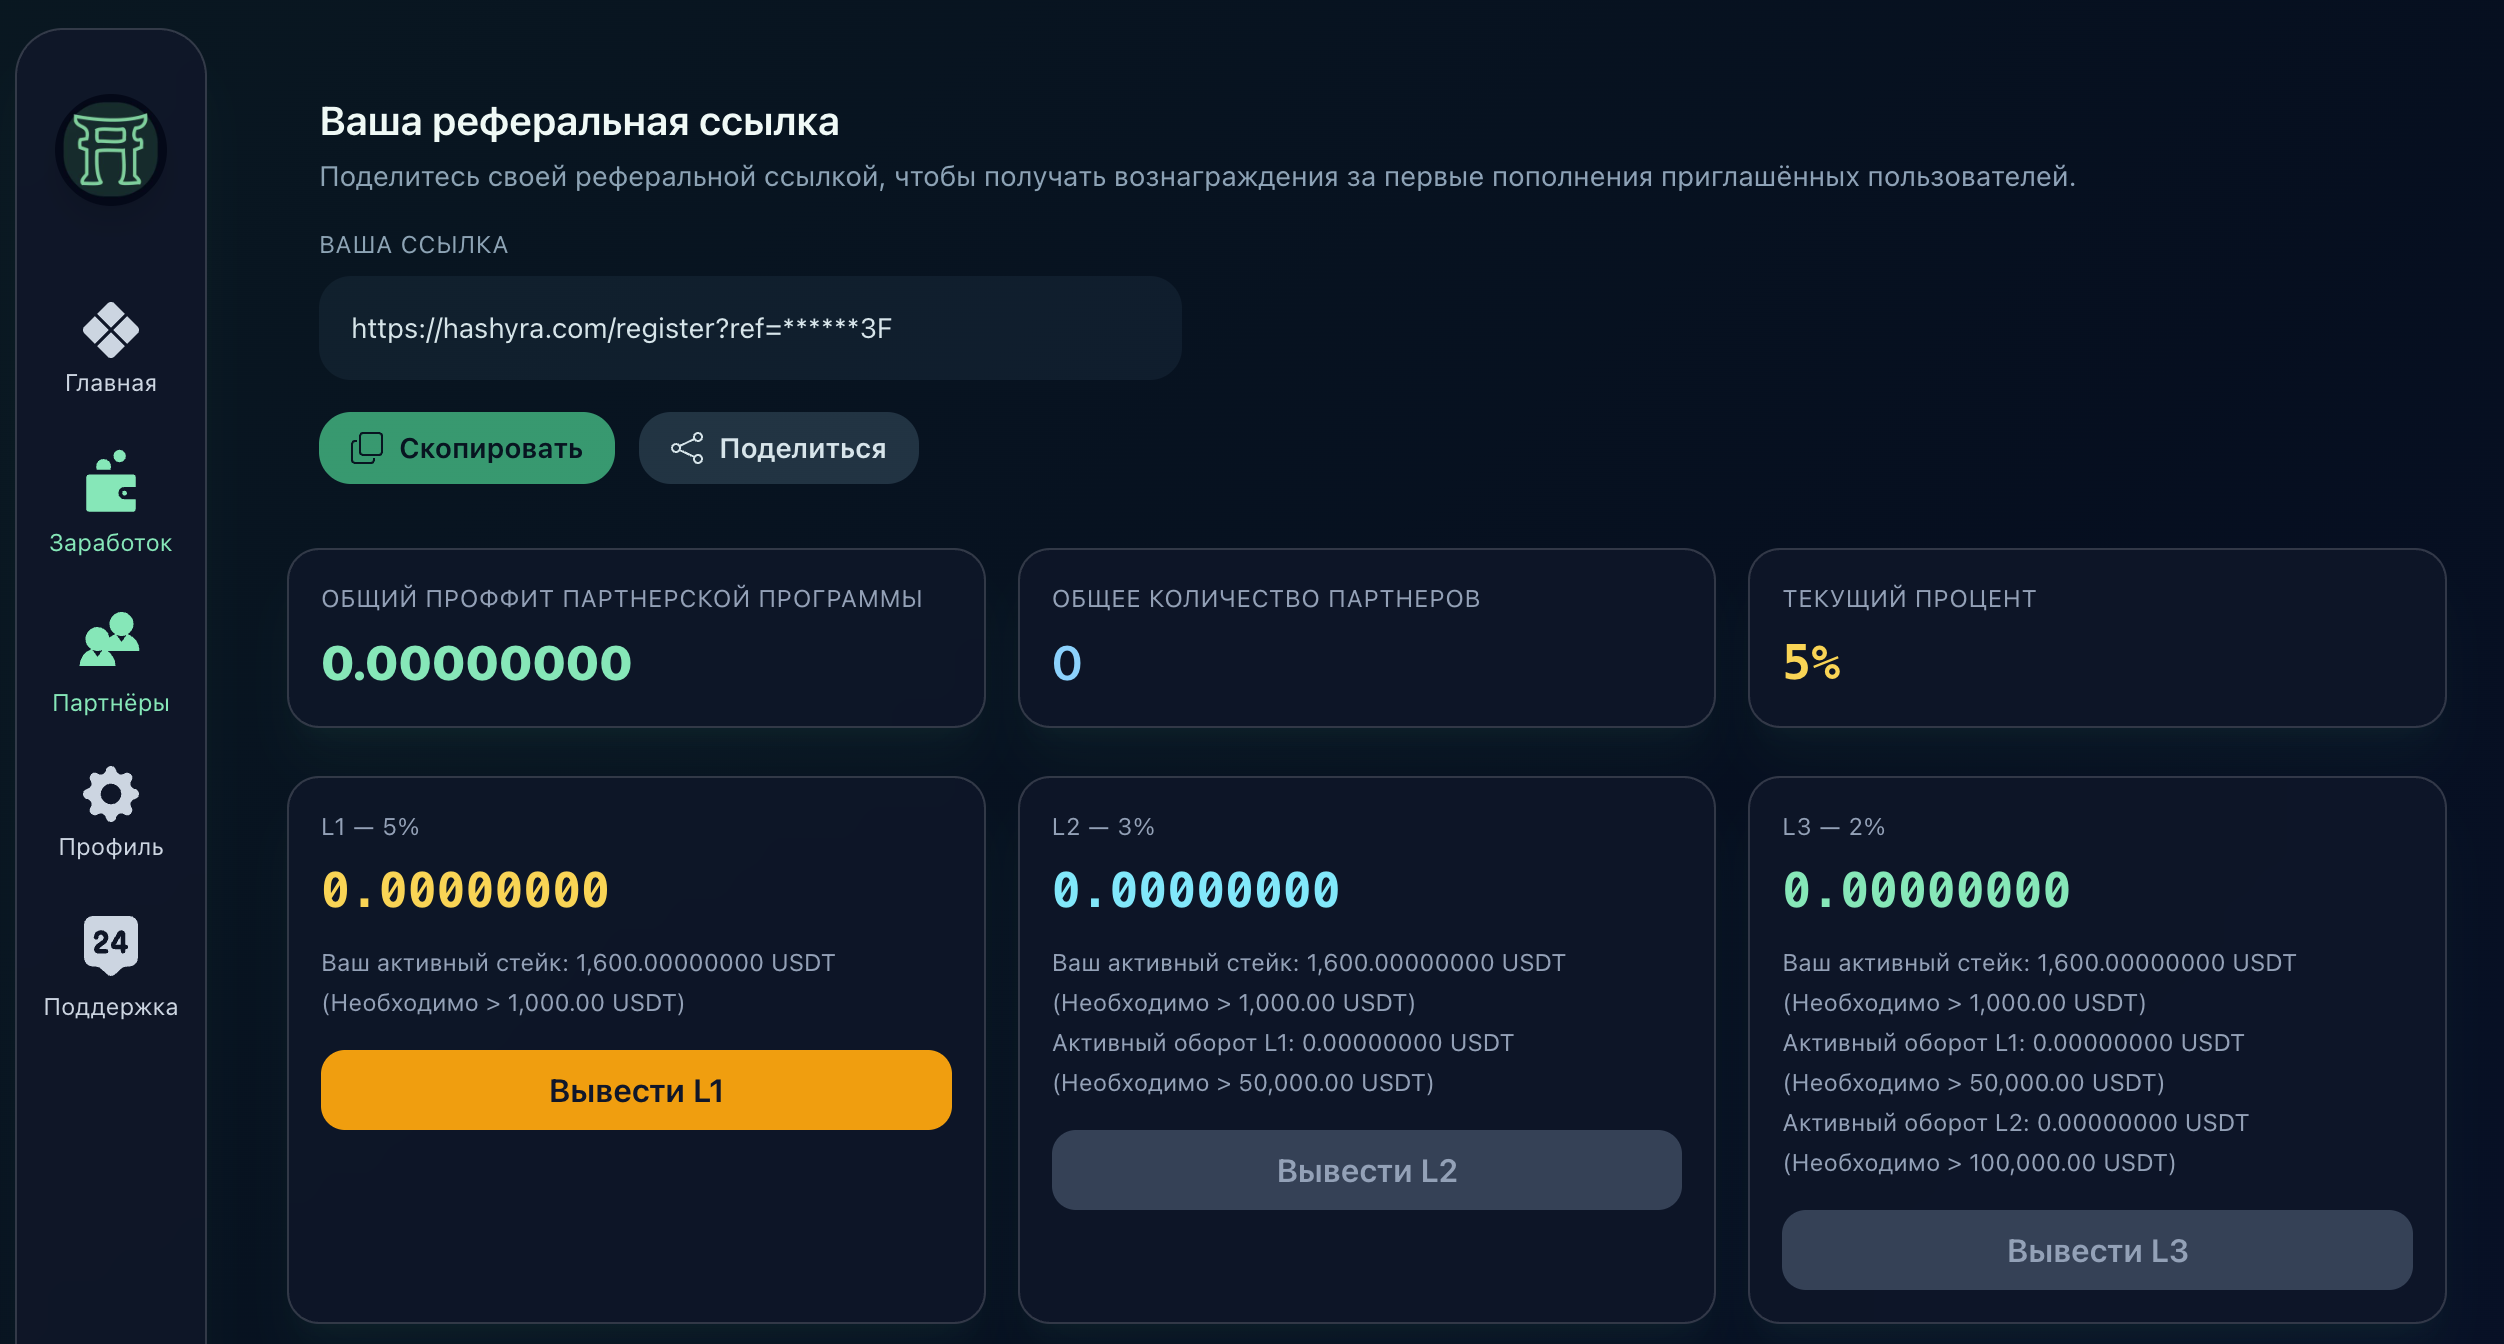2504x1344 pixels.
Task: Click the L2 — 3% amount value
Action: (x=1195, y=890)
